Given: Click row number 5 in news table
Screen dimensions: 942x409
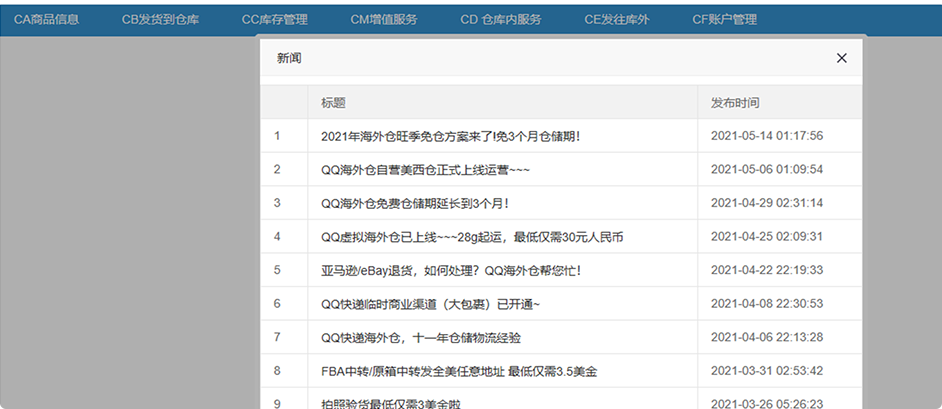Looking at the screenshot, I should point(277,270).
